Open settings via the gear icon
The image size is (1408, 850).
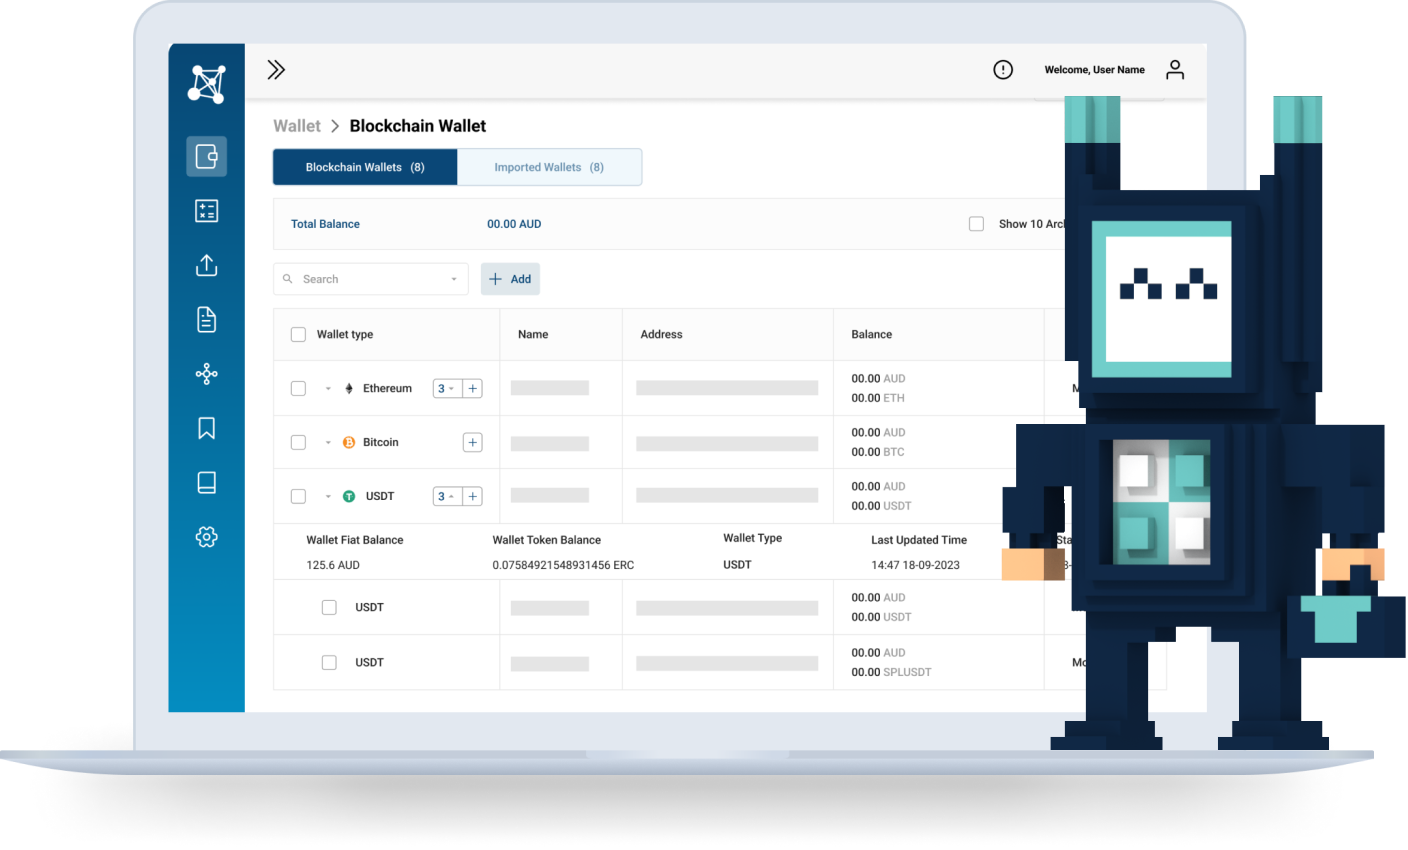[206, 536]
